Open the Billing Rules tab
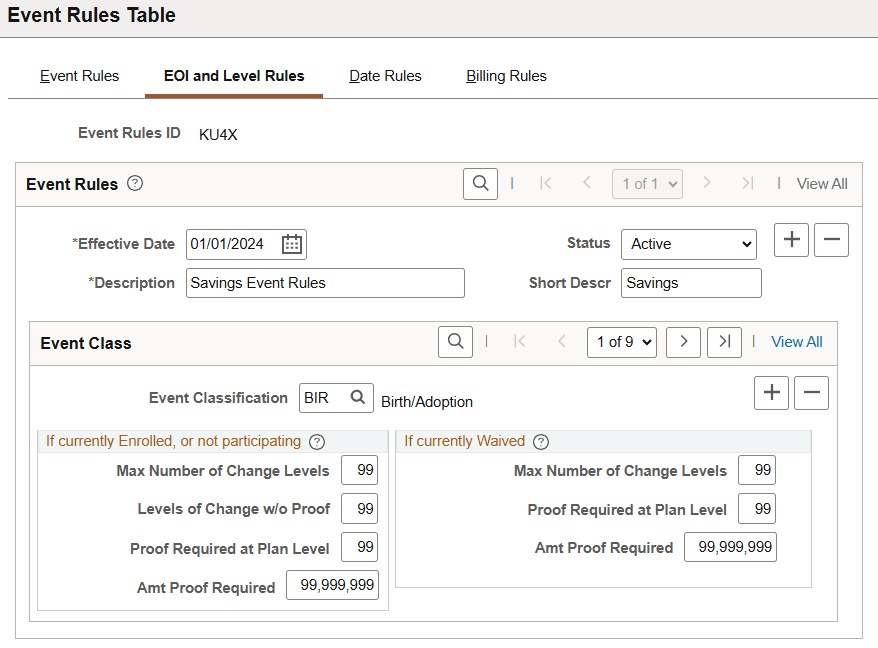The height and width of the screenshot is (648, 878). point(505,75)
